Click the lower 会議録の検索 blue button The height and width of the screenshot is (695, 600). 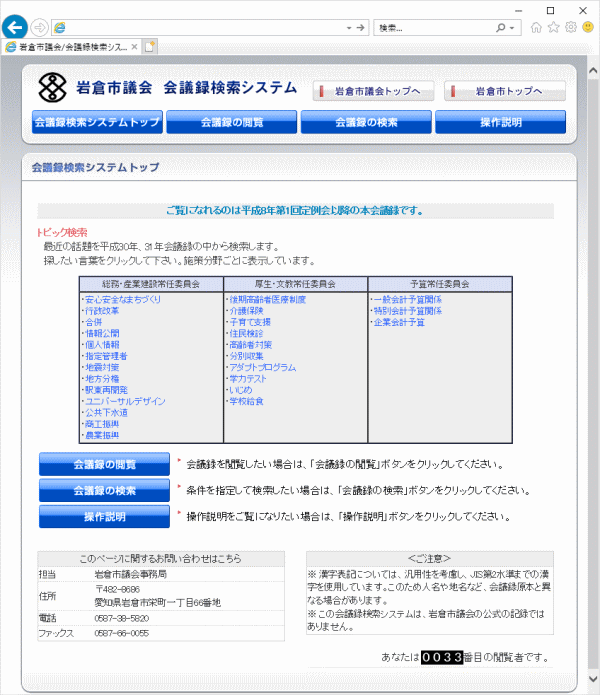[104, 490]
